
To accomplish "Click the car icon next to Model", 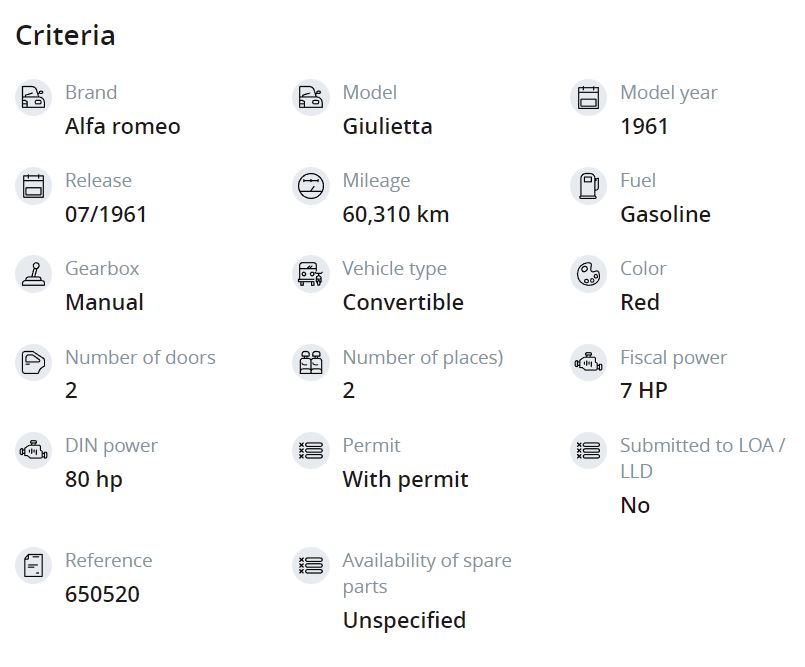I will click(311, 97).
